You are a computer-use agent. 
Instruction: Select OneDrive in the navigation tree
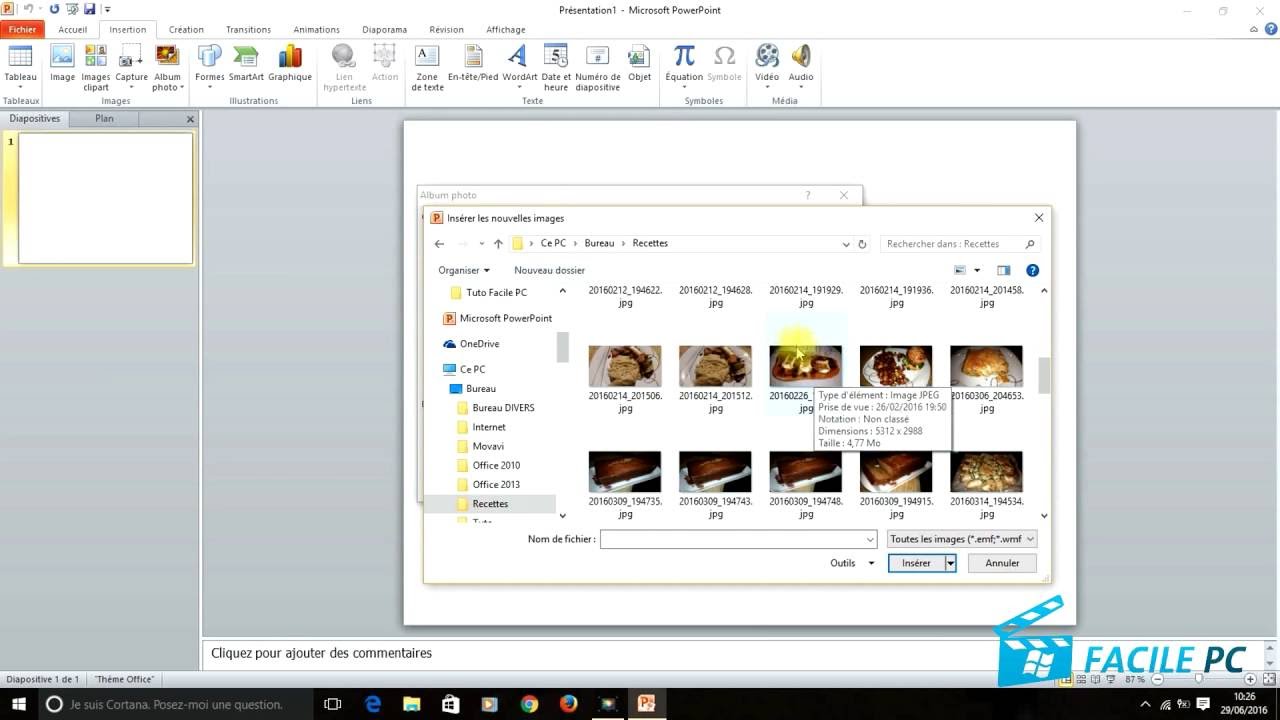(x=479, y=344)
